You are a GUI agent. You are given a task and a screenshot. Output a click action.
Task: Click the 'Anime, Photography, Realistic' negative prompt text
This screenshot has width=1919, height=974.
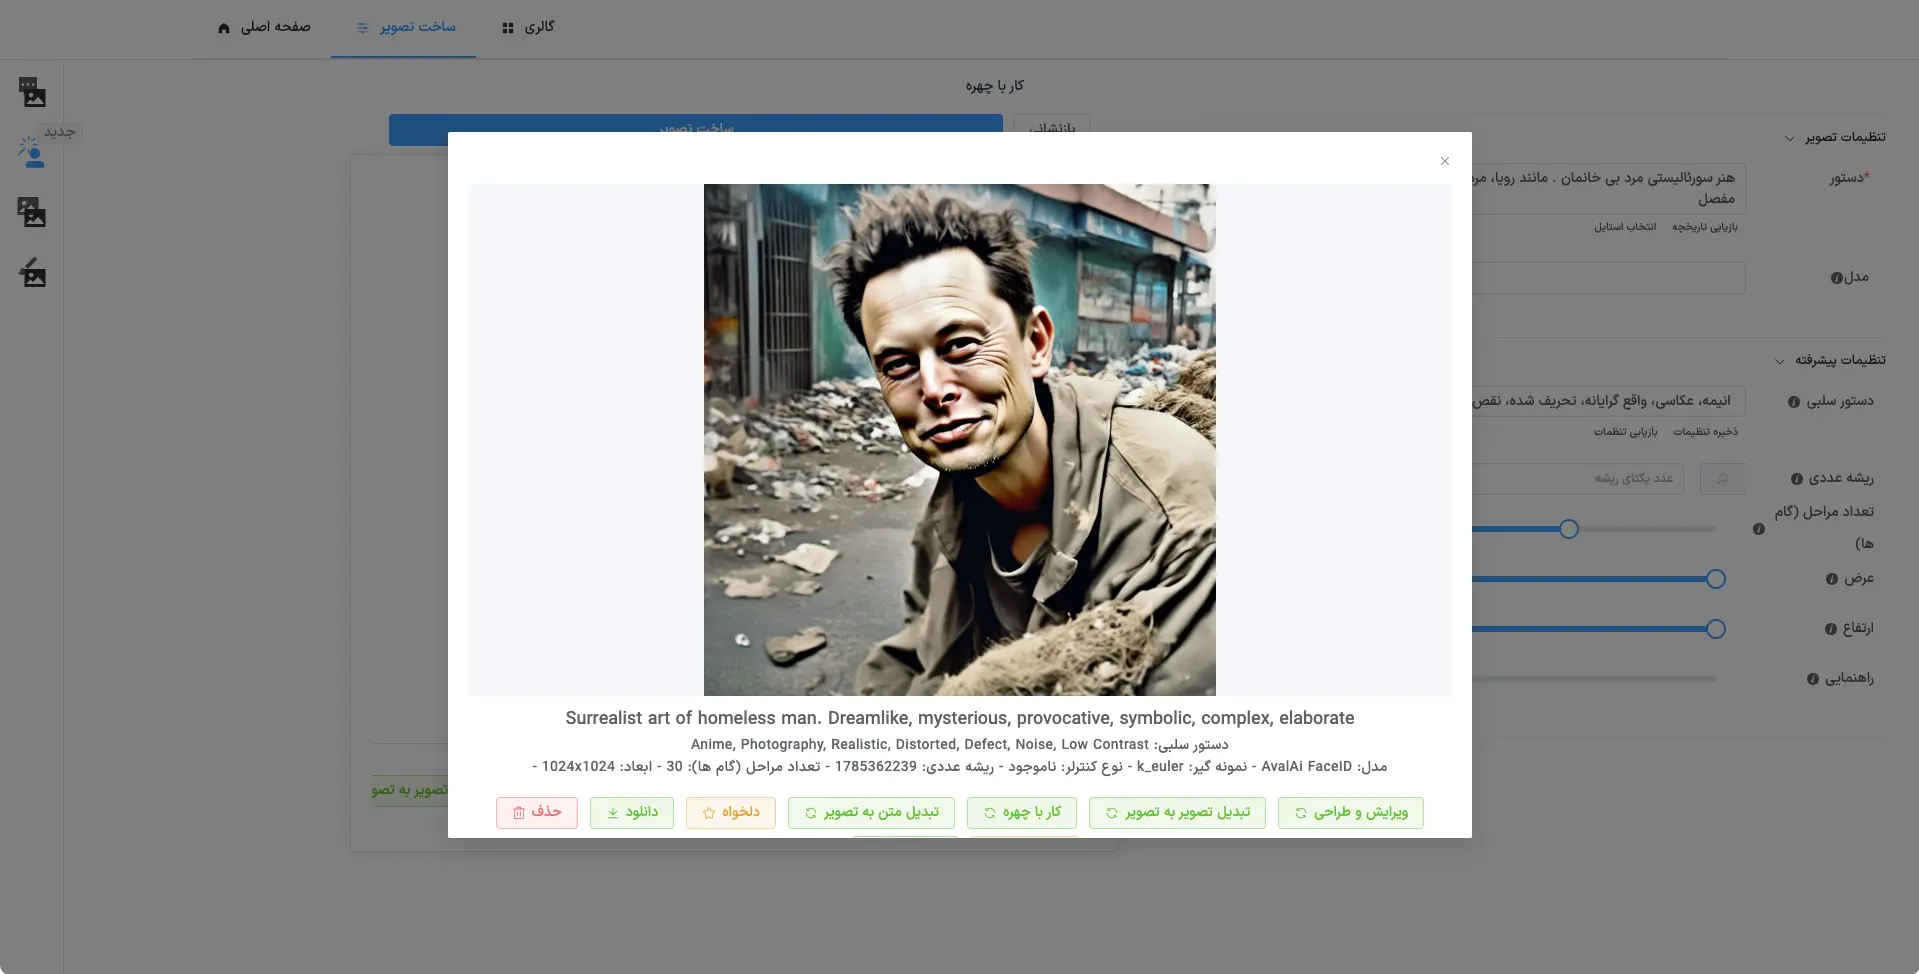[920, 745]
